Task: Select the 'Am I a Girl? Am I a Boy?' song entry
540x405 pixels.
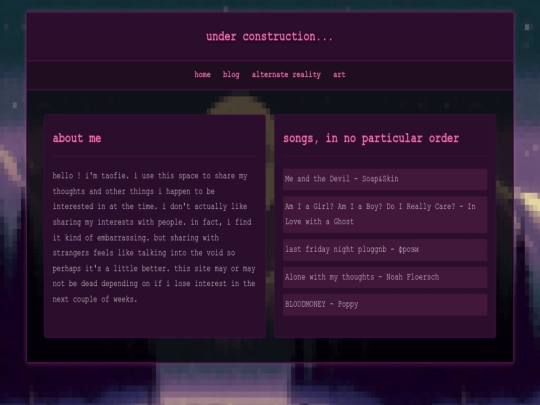Action: click(385, 214)
